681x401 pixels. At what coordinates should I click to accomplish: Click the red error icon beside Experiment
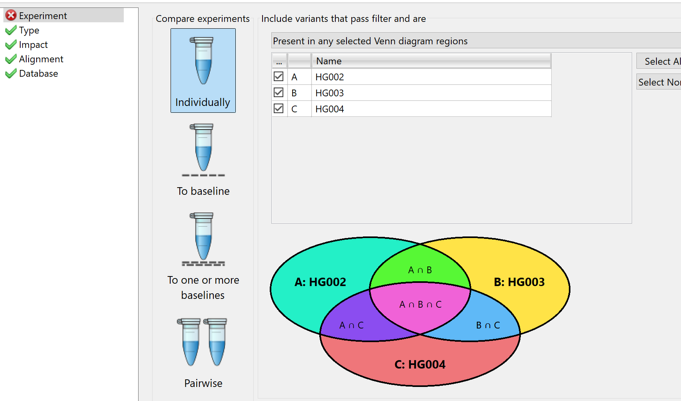(11, 16)
